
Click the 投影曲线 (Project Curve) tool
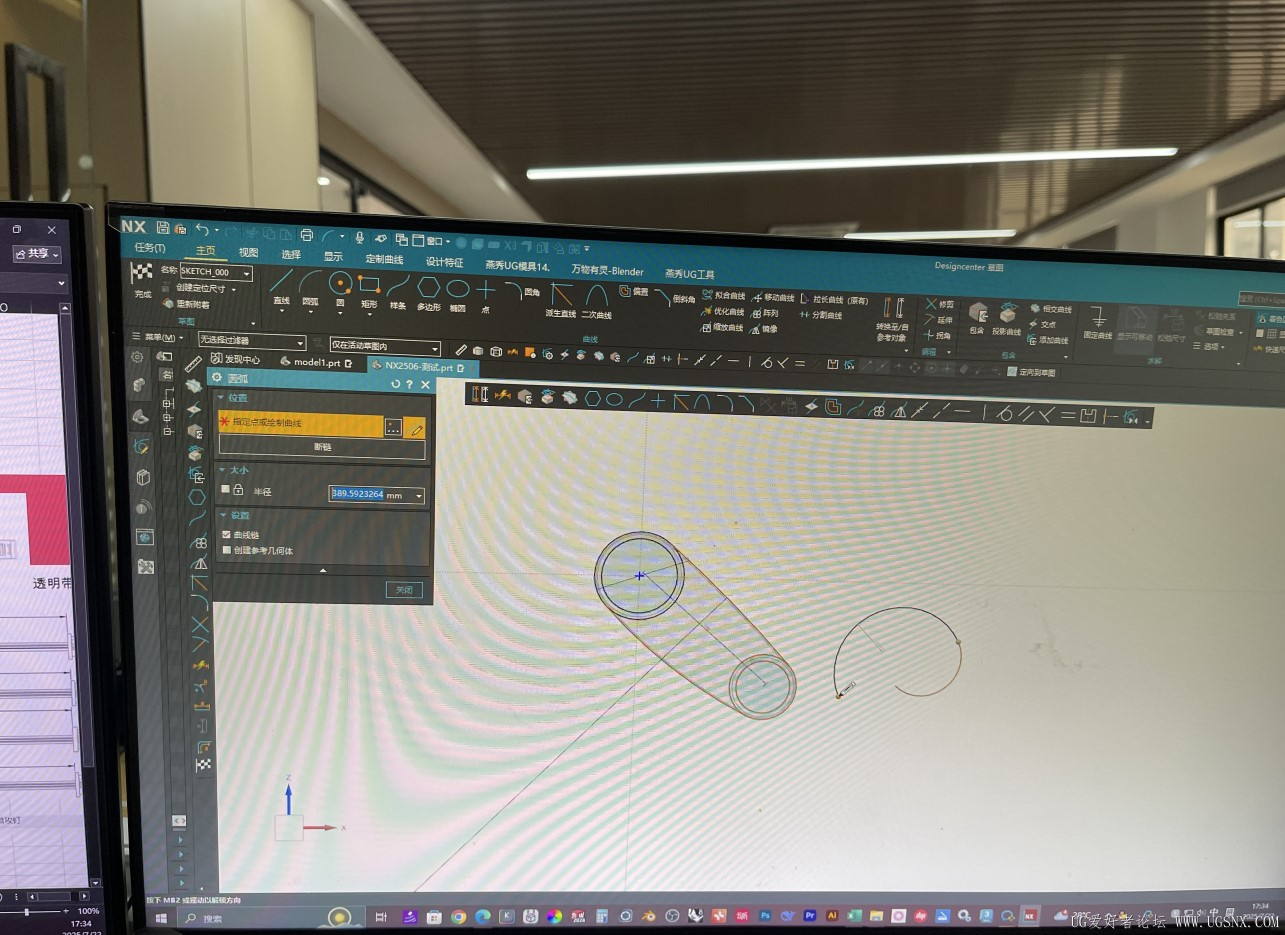(x=1007, y=319)
